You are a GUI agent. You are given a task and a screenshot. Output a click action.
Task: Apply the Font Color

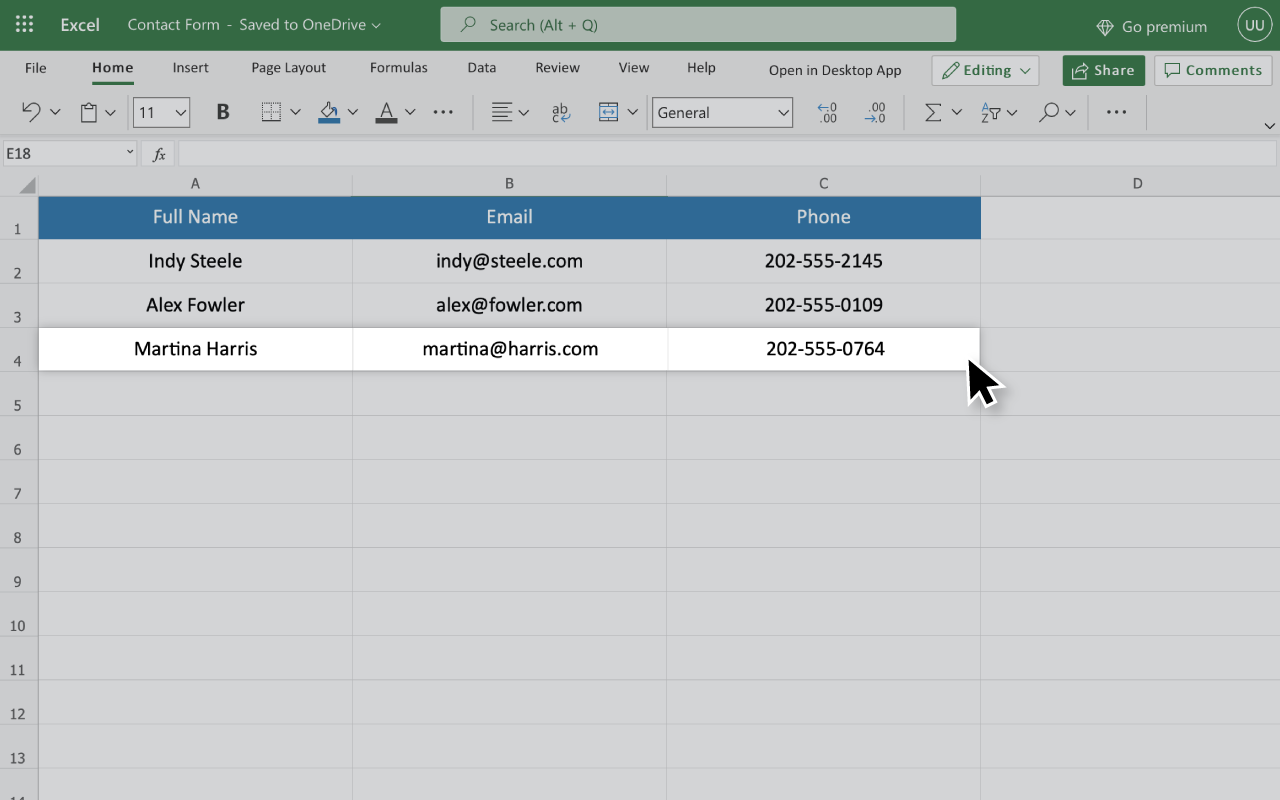[386, 112]
